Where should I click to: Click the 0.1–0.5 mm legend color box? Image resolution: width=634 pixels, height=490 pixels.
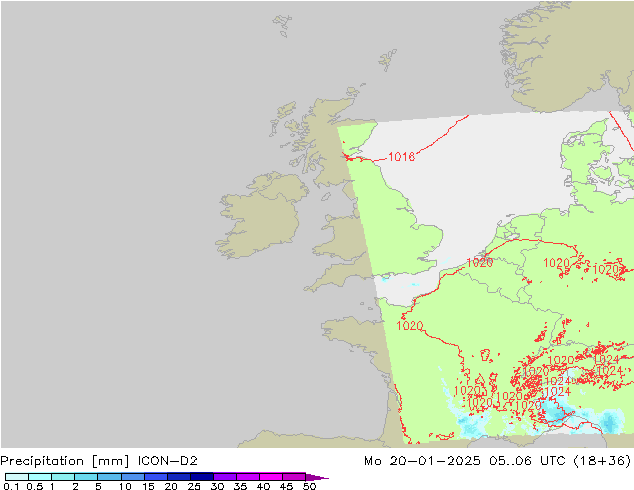17,477
